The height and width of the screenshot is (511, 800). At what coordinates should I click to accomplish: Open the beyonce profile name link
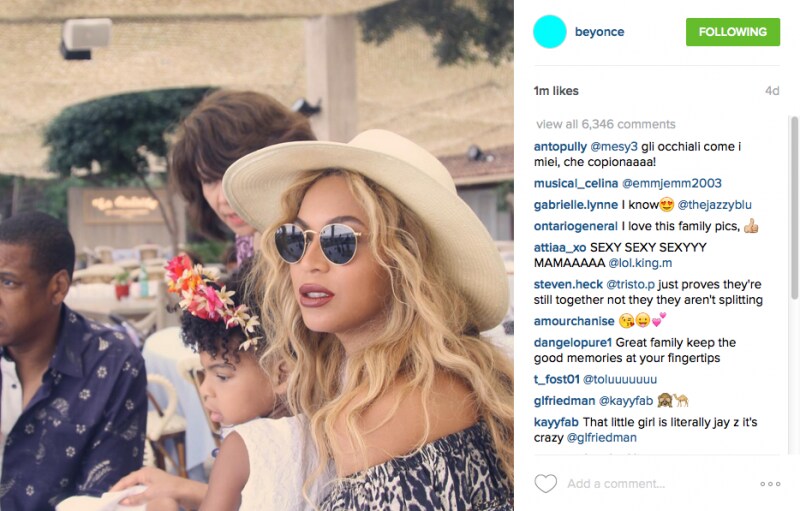[x=599, y=32]
